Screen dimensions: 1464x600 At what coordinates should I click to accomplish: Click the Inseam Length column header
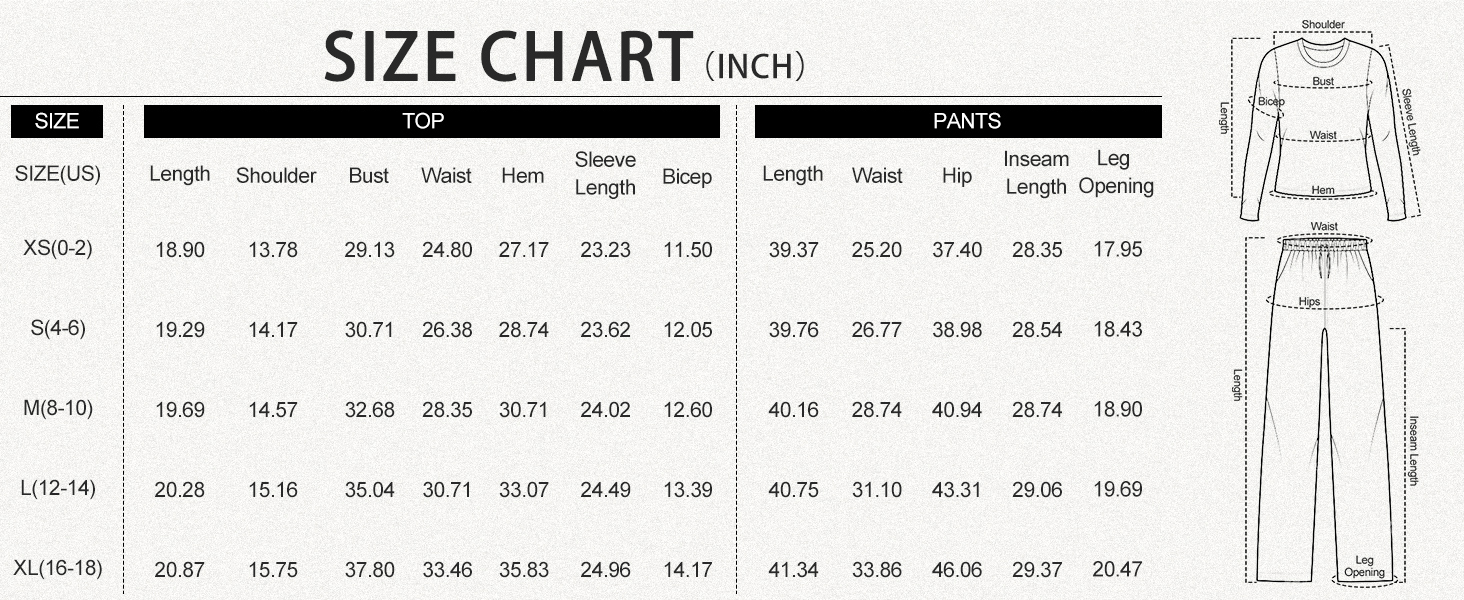click(1036, 173)
